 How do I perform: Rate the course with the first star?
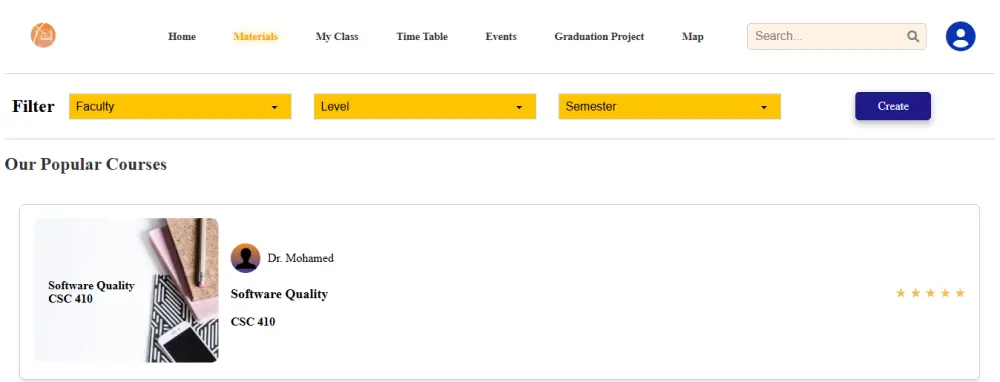click(x=901, y=293)
